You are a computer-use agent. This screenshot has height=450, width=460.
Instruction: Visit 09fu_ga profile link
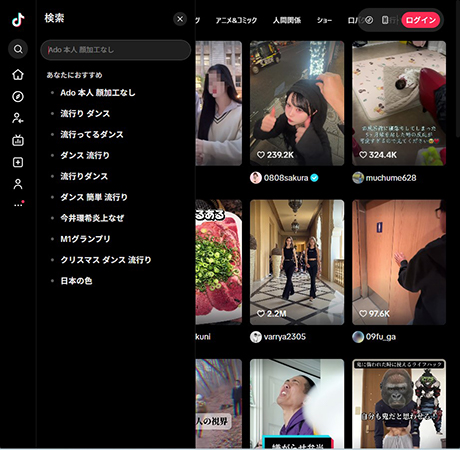point(381,337)
